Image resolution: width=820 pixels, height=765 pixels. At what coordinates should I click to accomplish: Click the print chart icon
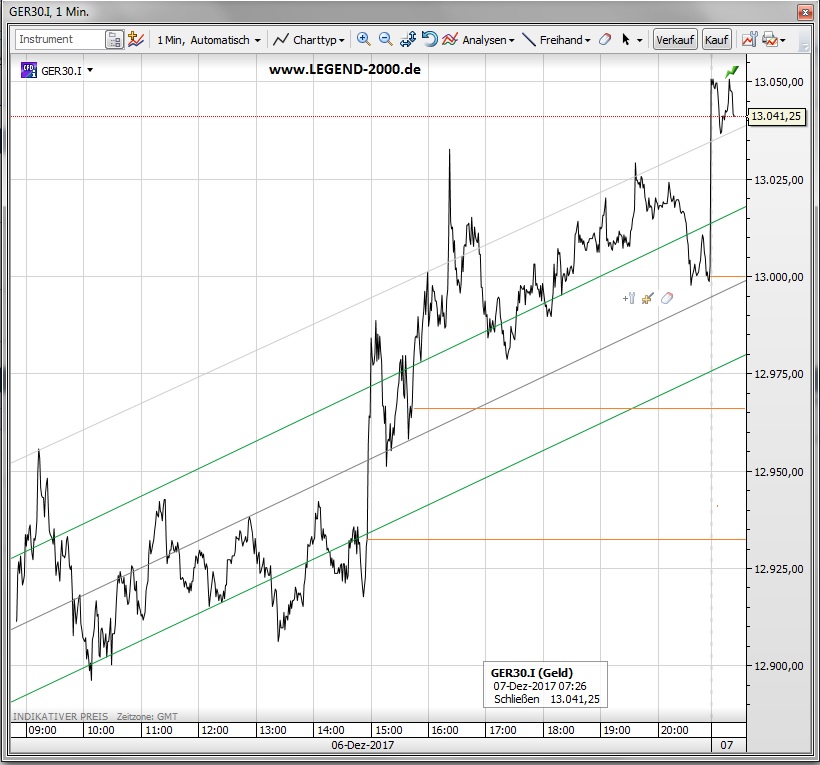click(770, 39)
